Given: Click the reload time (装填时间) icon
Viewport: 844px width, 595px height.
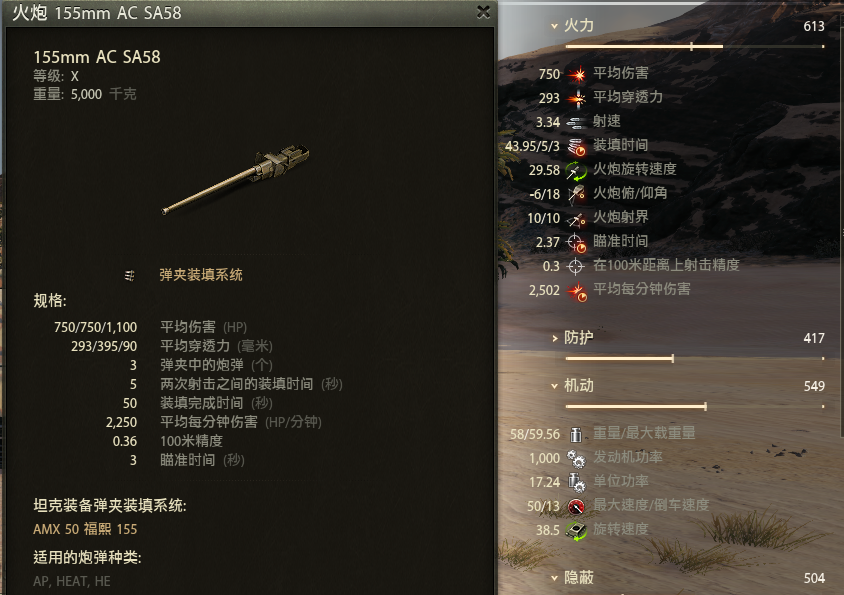Looking at the screenshot, I should pos(577,146).
